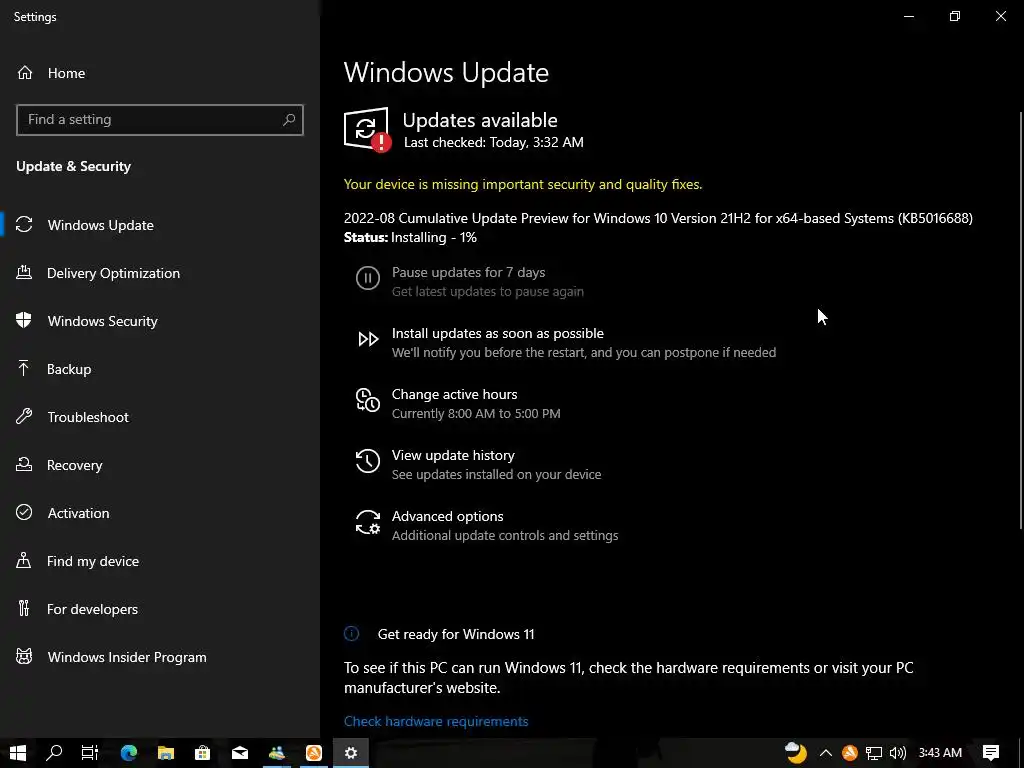Open Task View from the taskbar
This screenshot has height=768, width=1024.
(89, 753)
